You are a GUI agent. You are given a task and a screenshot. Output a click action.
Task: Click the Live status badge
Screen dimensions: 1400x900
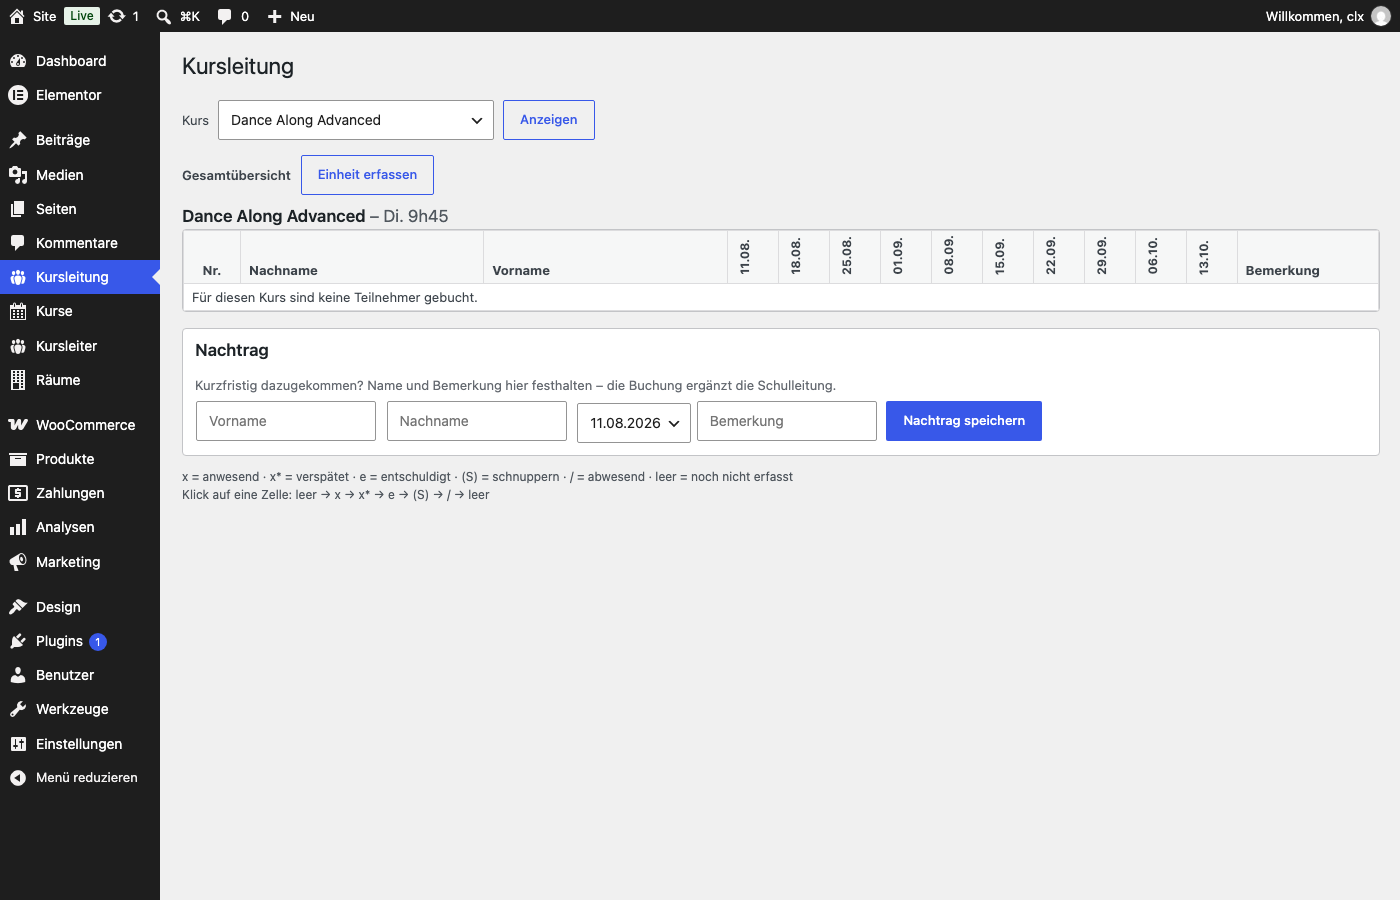[82, 16]
